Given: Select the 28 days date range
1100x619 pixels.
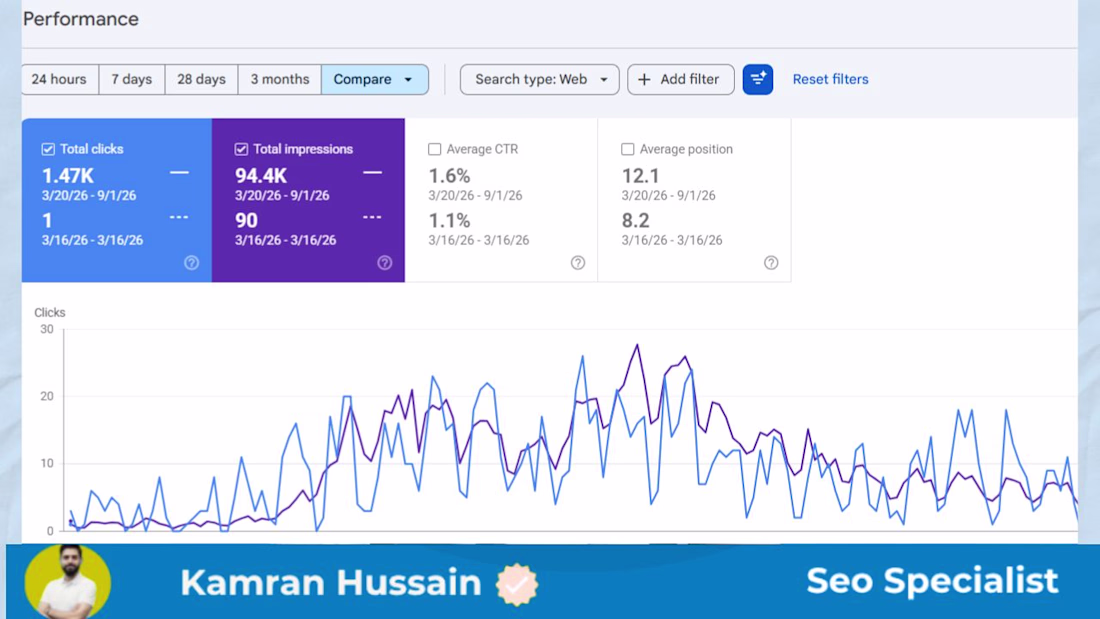Looking at the screenshot, I should (201, 79).
